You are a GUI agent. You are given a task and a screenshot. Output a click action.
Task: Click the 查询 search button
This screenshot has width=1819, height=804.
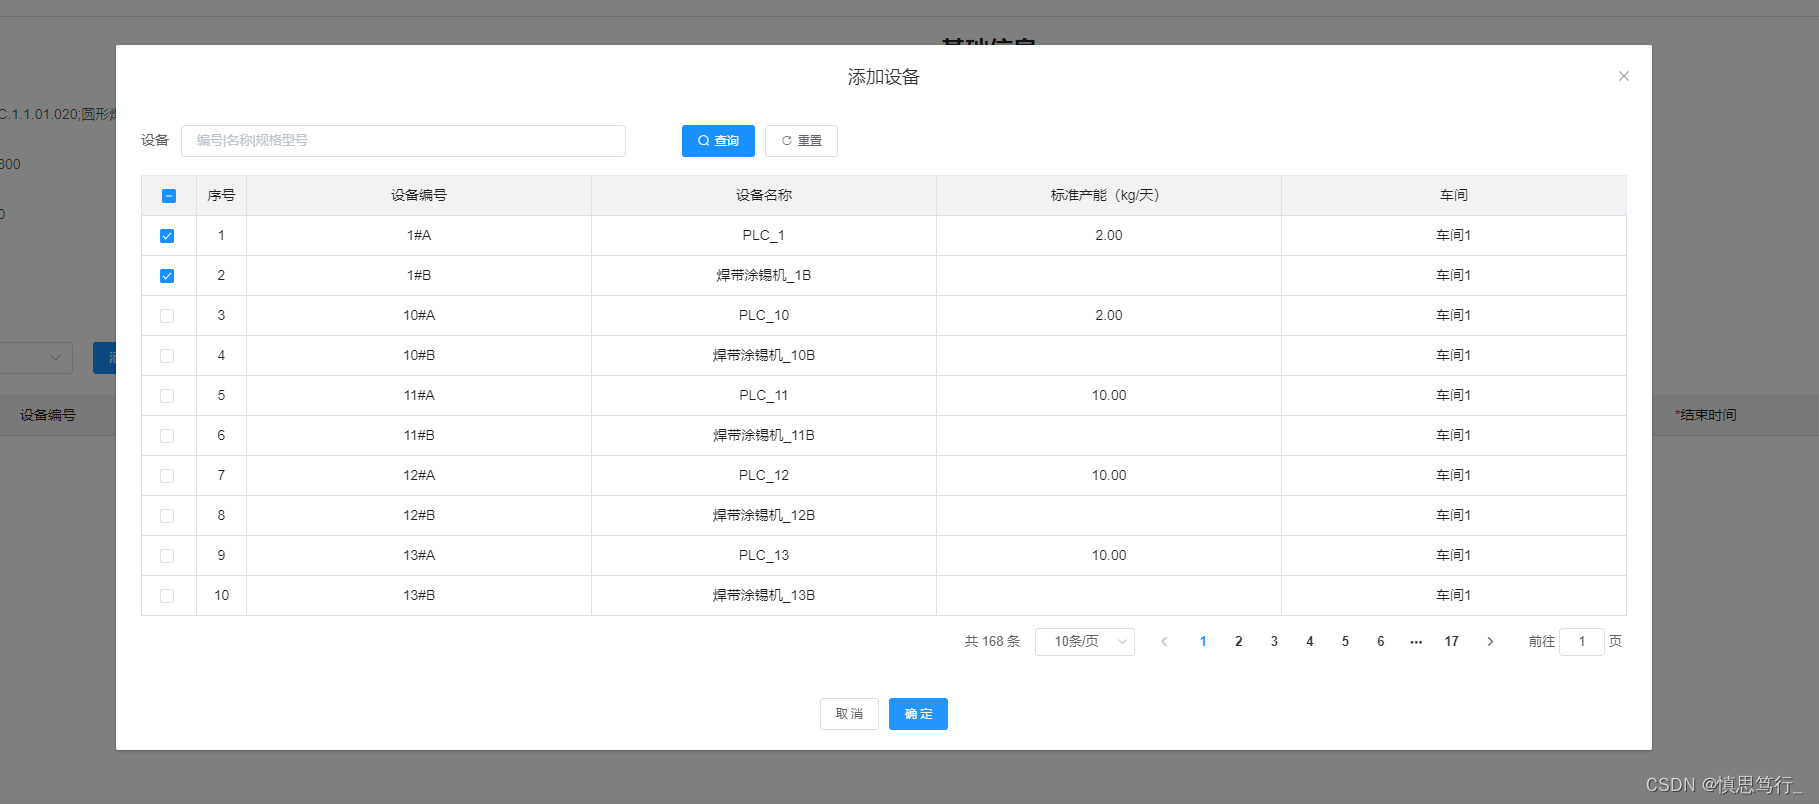pos(718,141)
